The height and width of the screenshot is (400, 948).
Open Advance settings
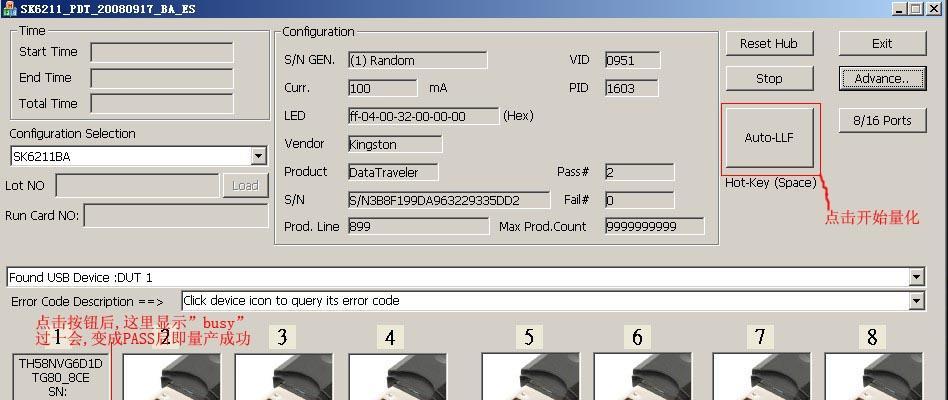882,79
